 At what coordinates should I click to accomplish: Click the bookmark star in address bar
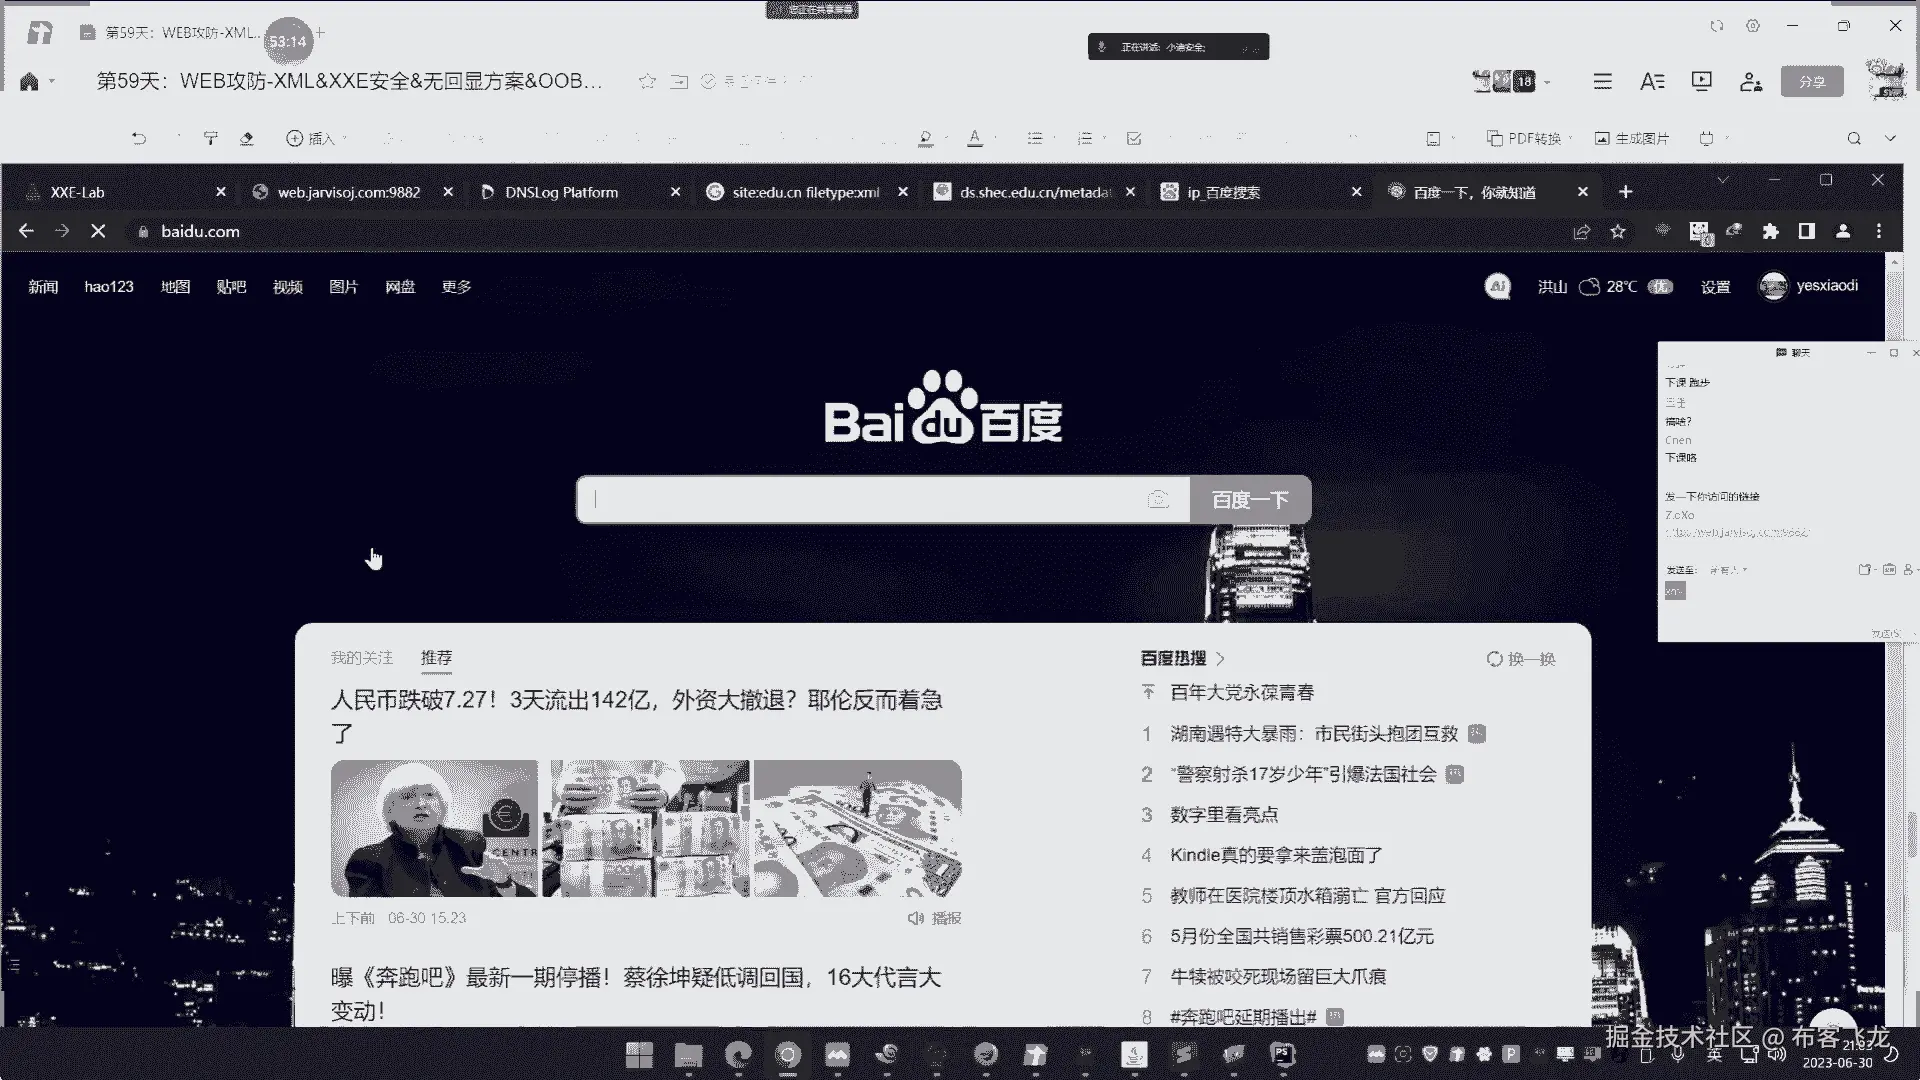tap(1618, 232)
